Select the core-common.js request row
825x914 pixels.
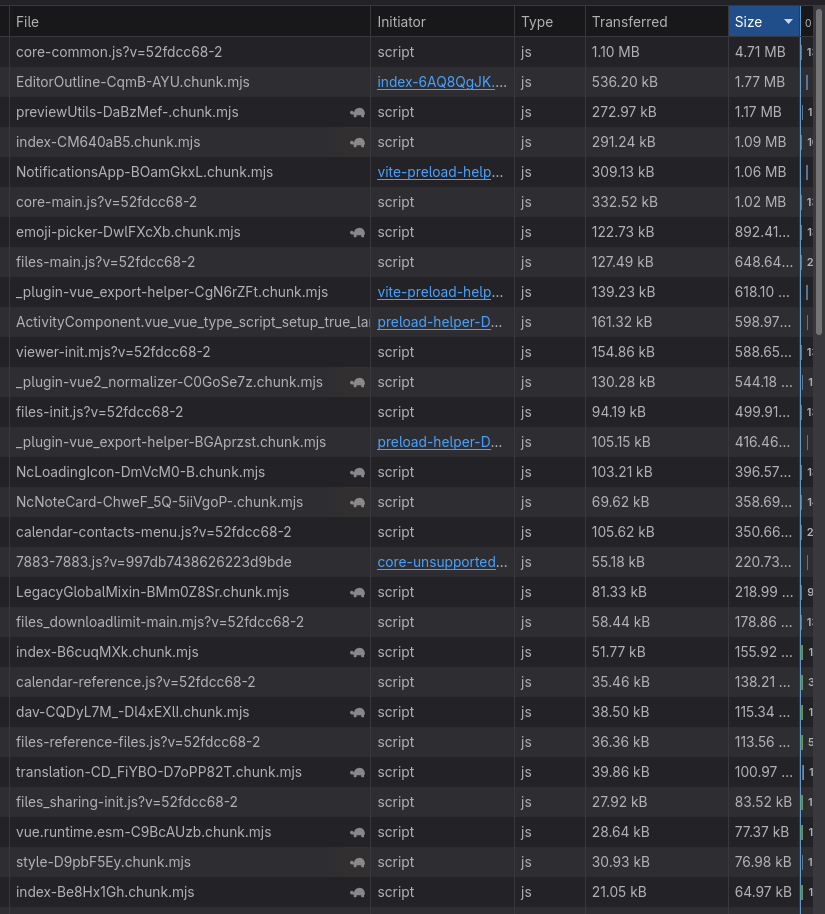coord(190,52)
